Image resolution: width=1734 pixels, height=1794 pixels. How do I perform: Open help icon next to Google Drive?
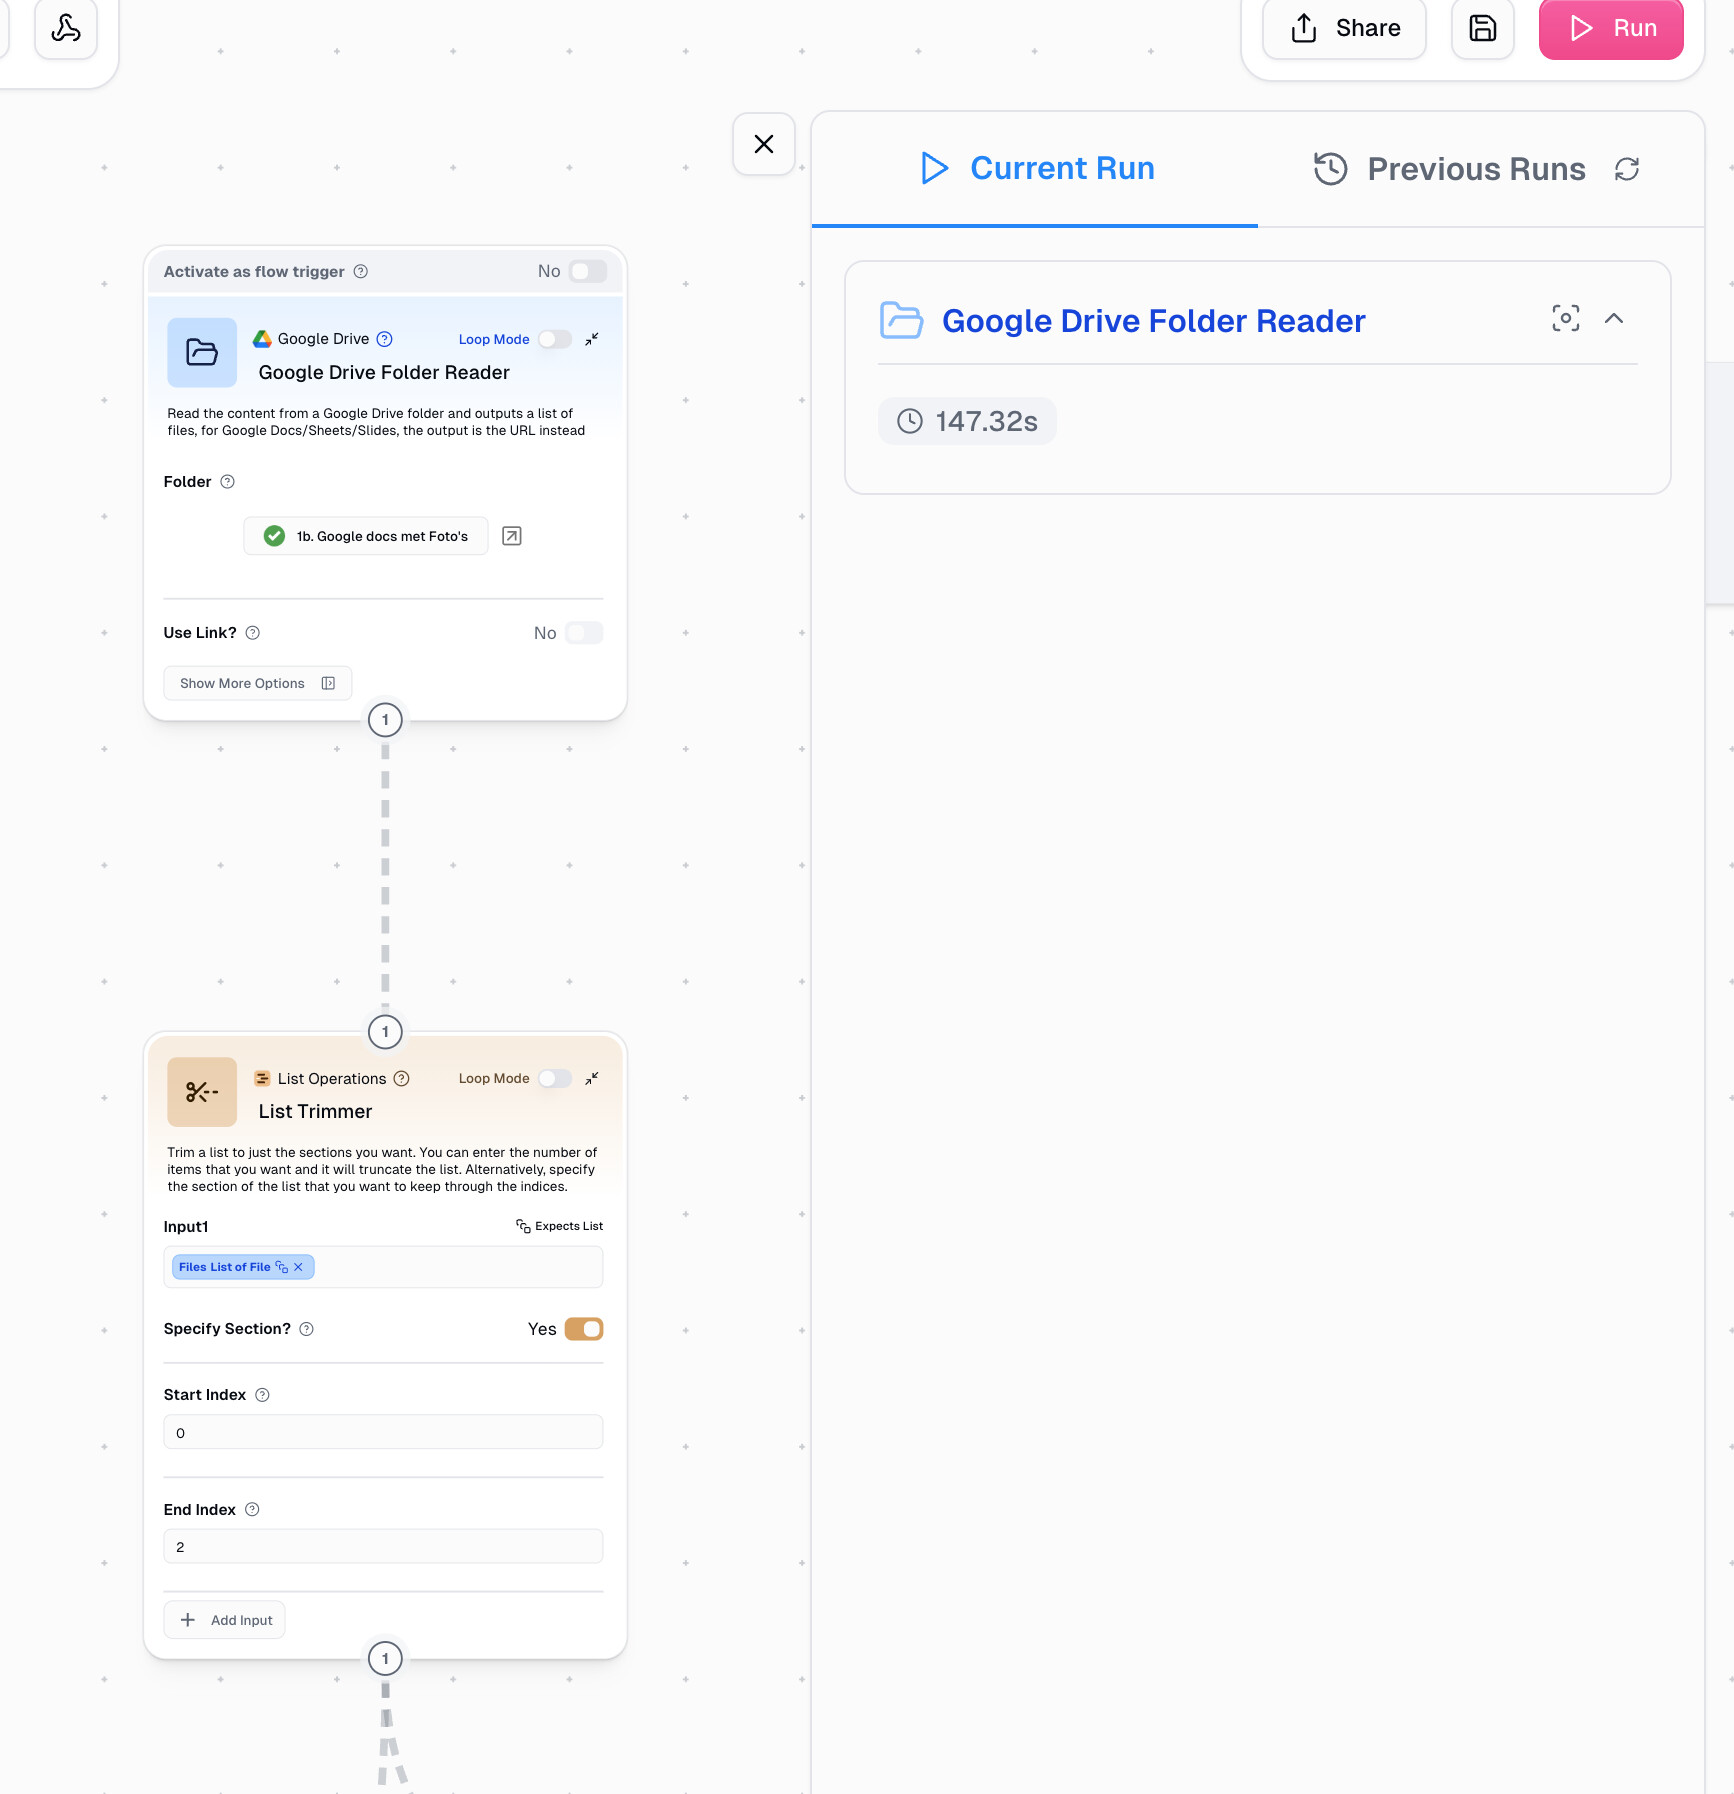click(x=384, y=339)
